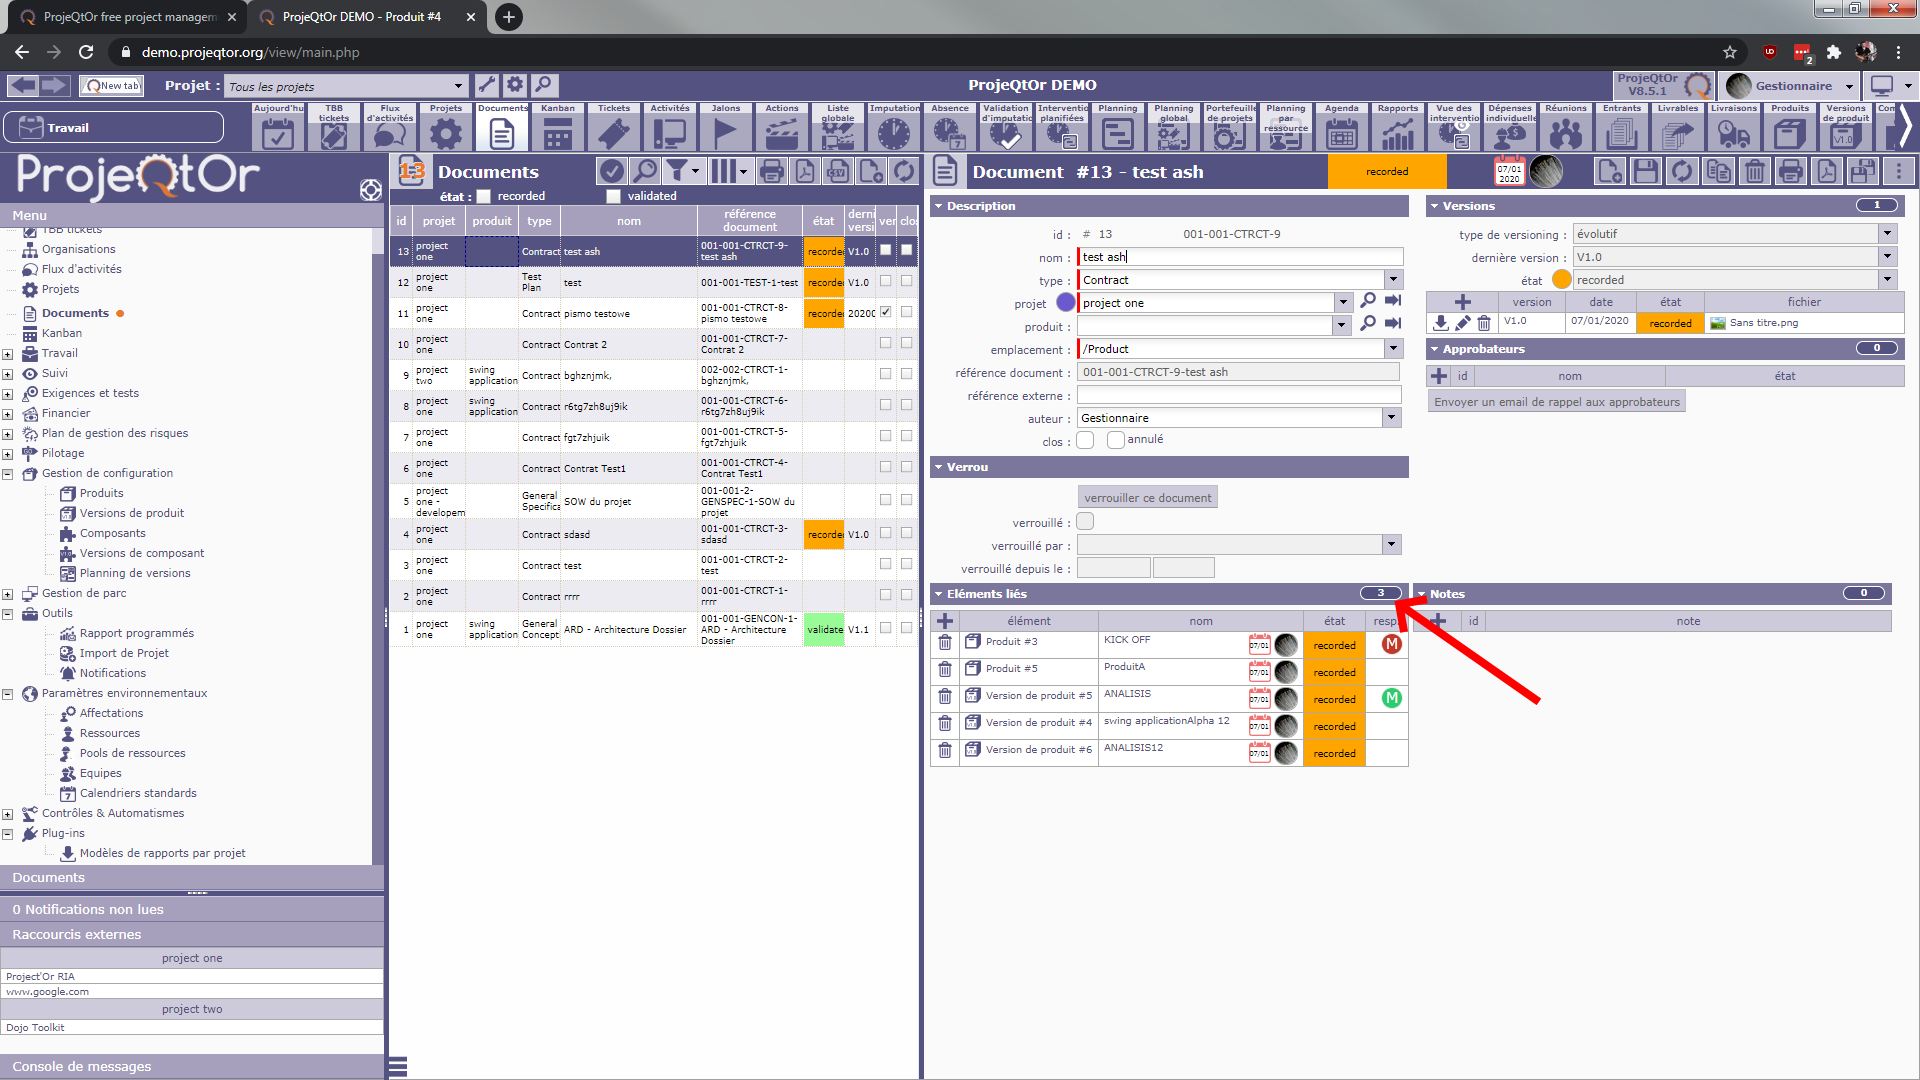Delete the document with trash icon
The image size is (1920, 1080).
tap(1754, 172)
